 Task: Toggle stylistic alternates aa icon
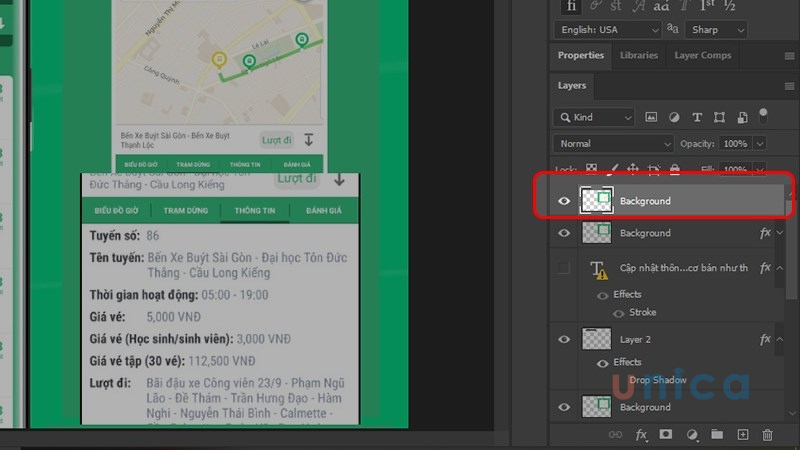(661, 6)
